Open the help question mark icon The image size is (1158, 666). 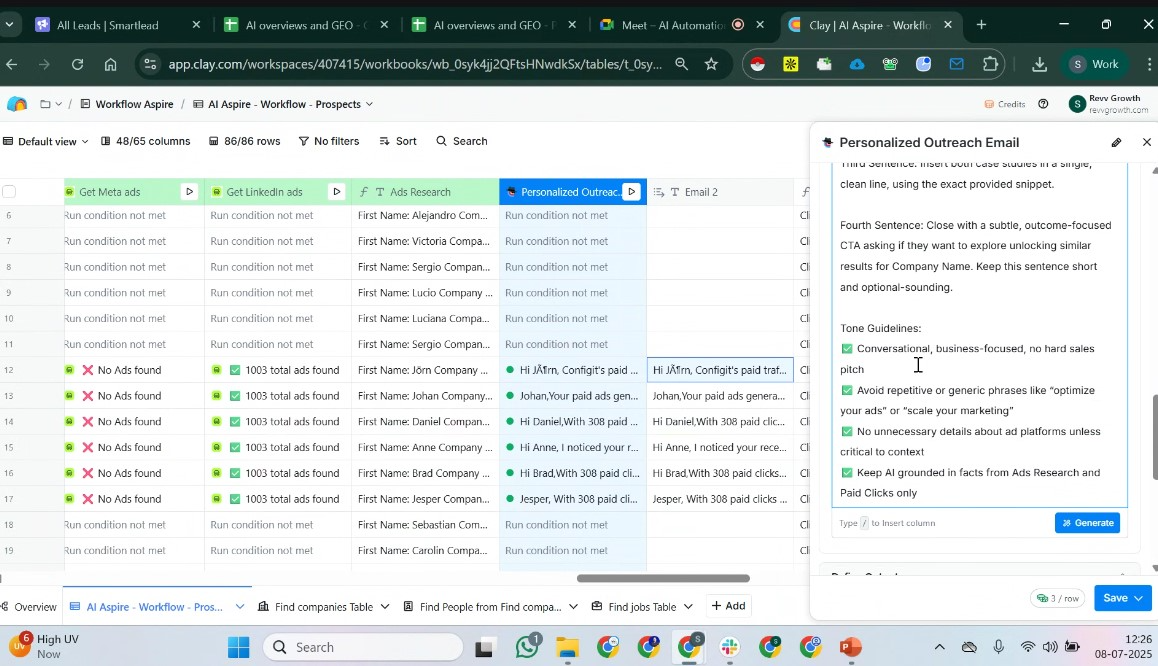coord(1043,104)
